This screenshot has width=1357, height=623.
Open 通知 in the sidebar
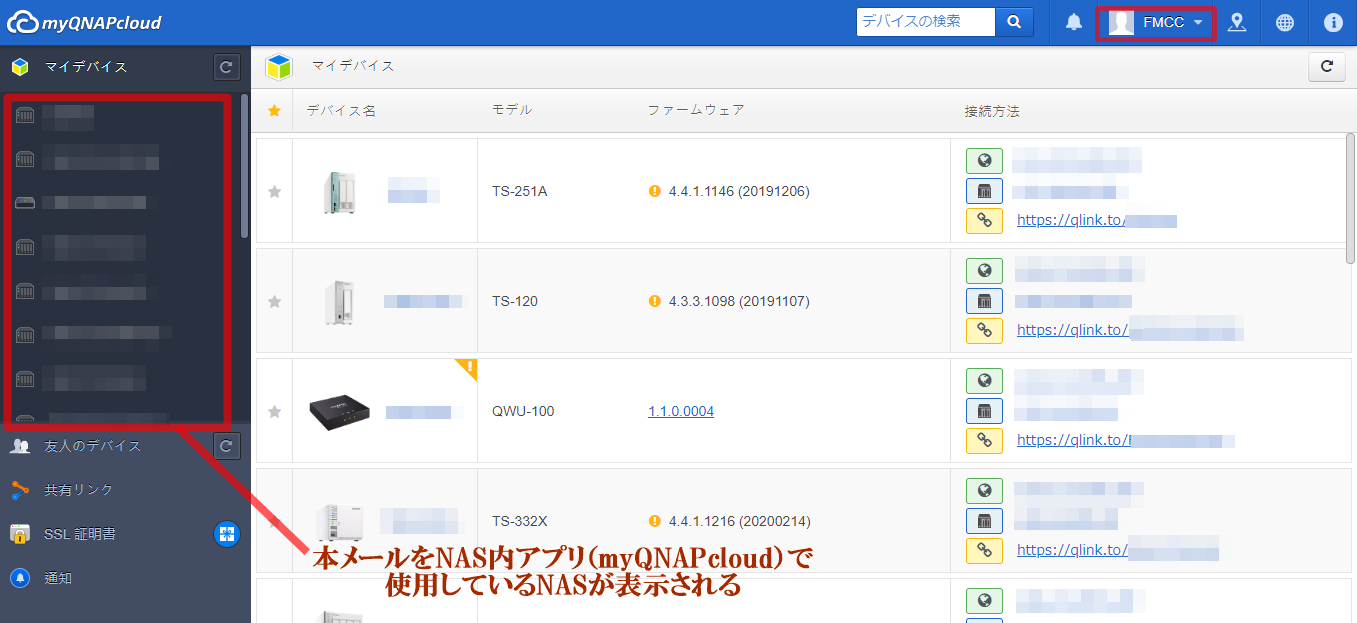click(58, 578)
